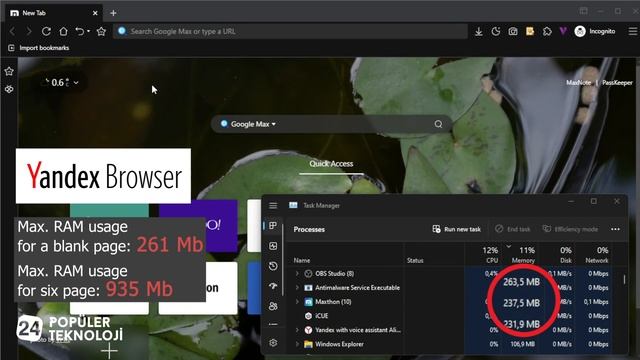Expand the Windows Explorer process
640x360 pixels.
(x=297, y=344)
